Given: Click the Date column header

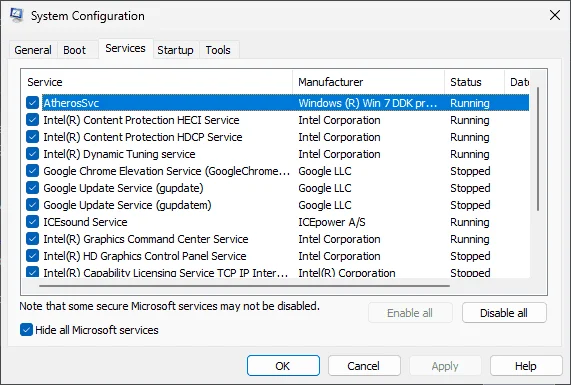Looking at the screenshot, I should 517,82.
